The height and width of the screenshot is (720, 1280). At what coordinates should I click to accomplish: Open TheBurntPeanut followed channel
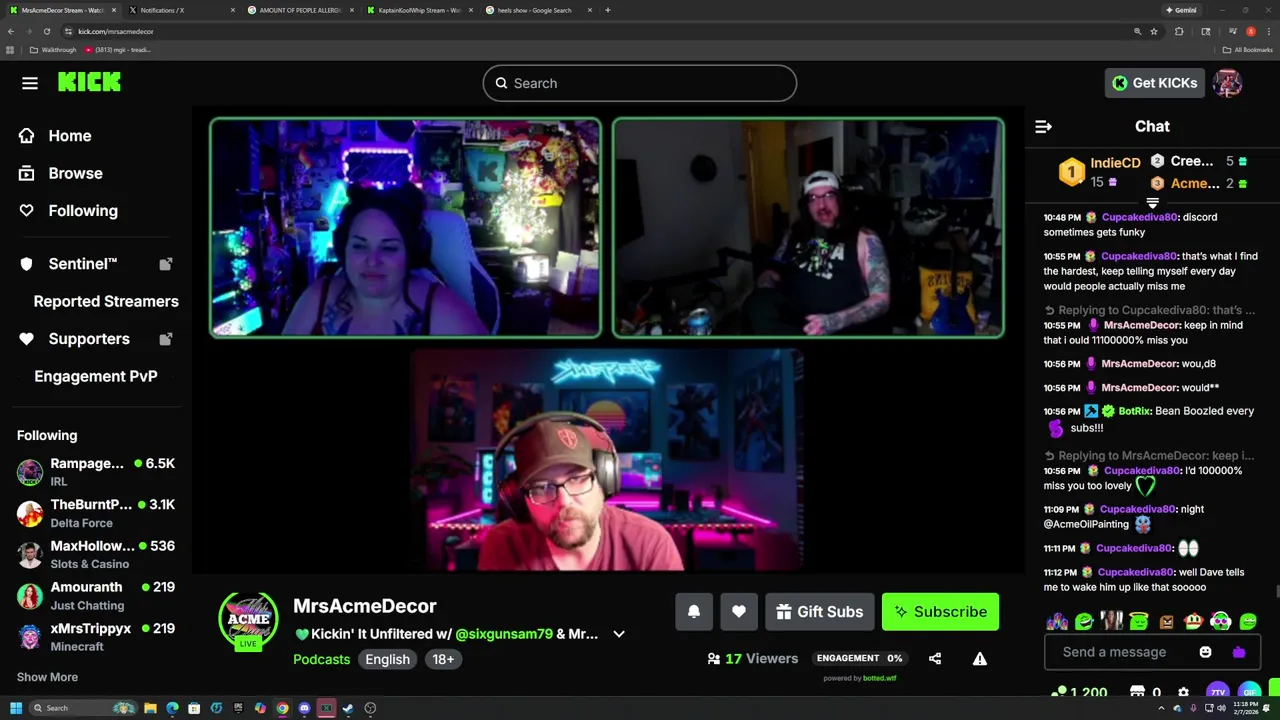(x=96, y=513)
